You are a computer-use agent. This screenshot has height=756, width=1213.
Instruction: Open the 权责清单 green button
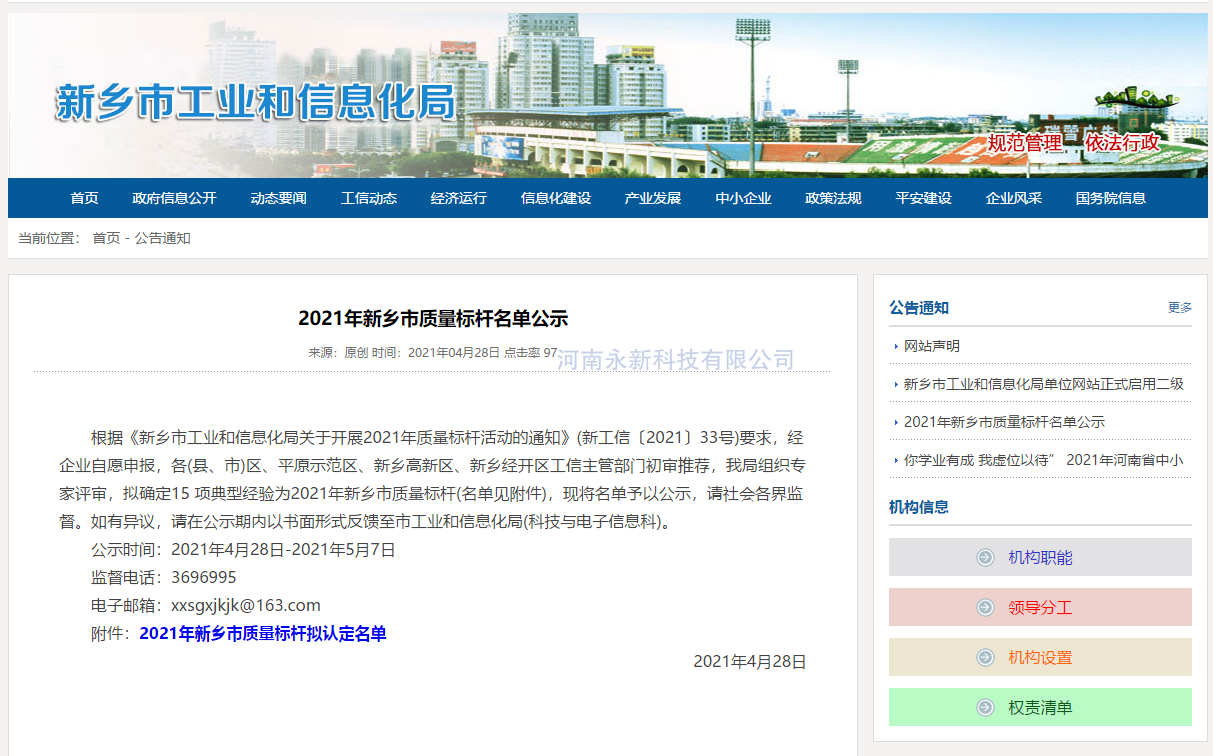(x=1040, y=707)
